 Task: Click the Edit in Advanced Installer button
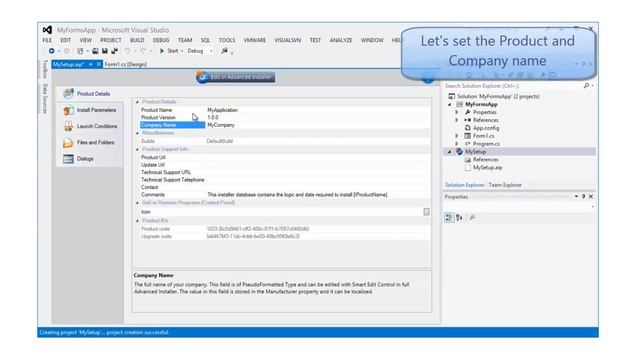pyautogui.click(x=236, y=77)
